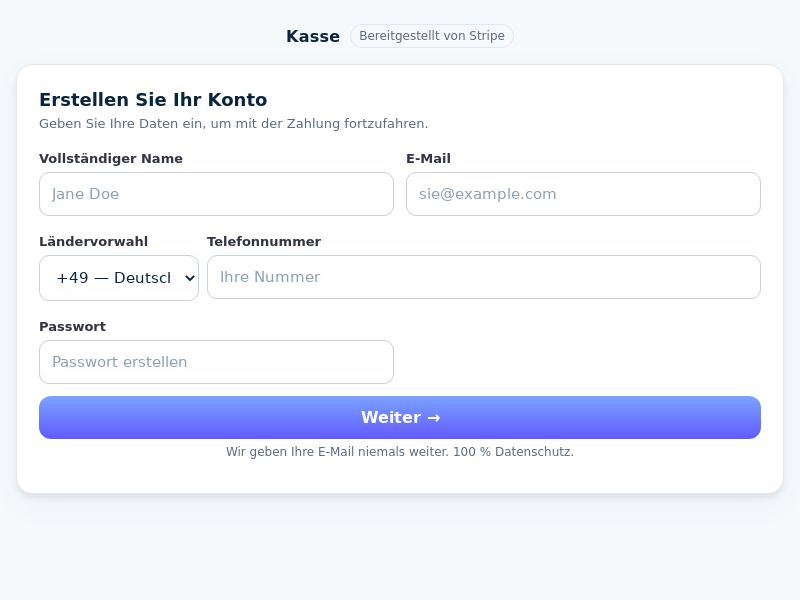Click the Ländervorwahl label
This screenshot has width=800, height=600.
tap(93, 241)
